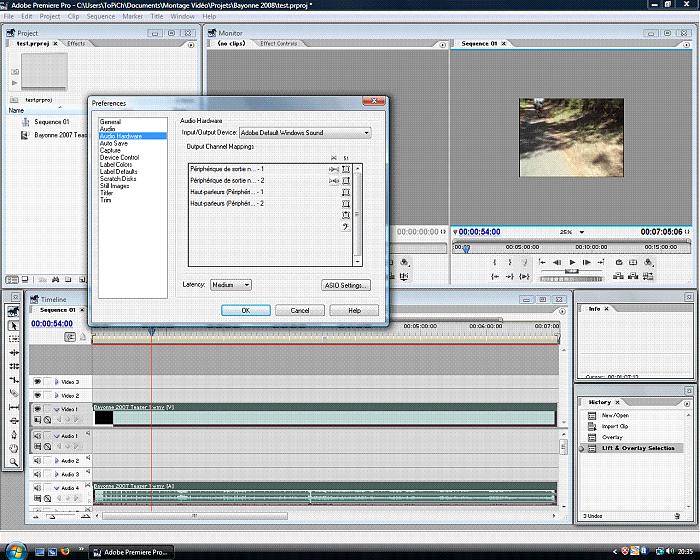
Task: Select Device Control preferences category
Action: click(x=119, y=158)
